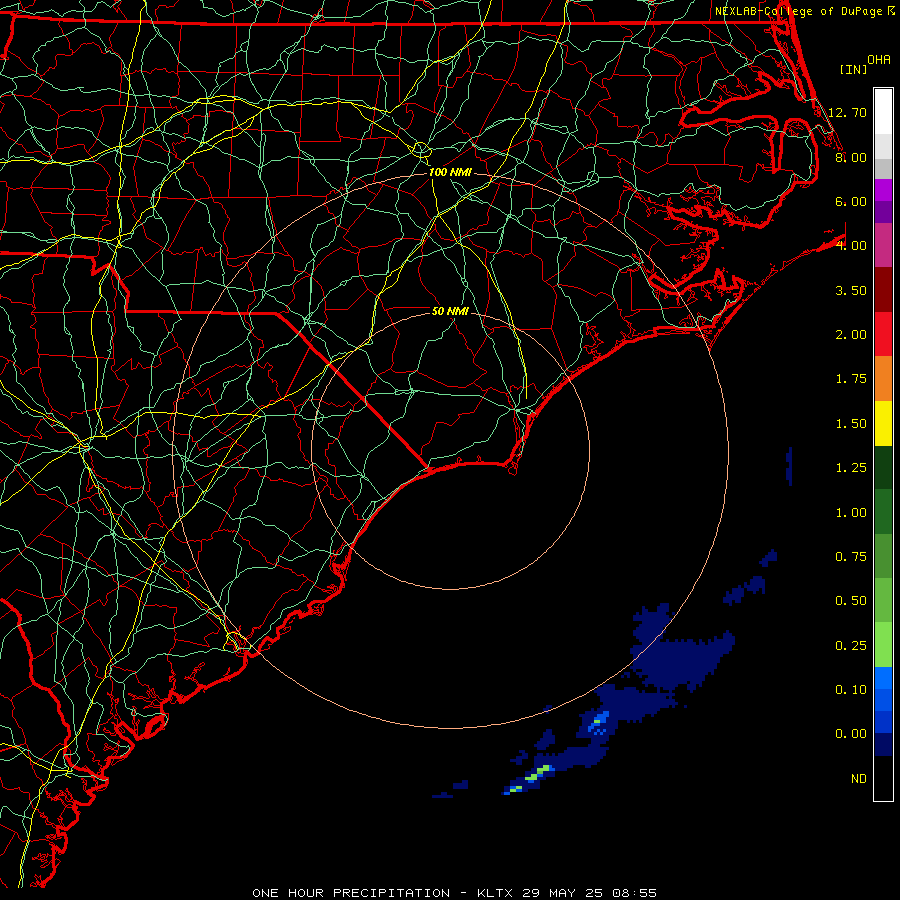
Task: Select the 100 NMI range ring label
Action: click(450, 172)
